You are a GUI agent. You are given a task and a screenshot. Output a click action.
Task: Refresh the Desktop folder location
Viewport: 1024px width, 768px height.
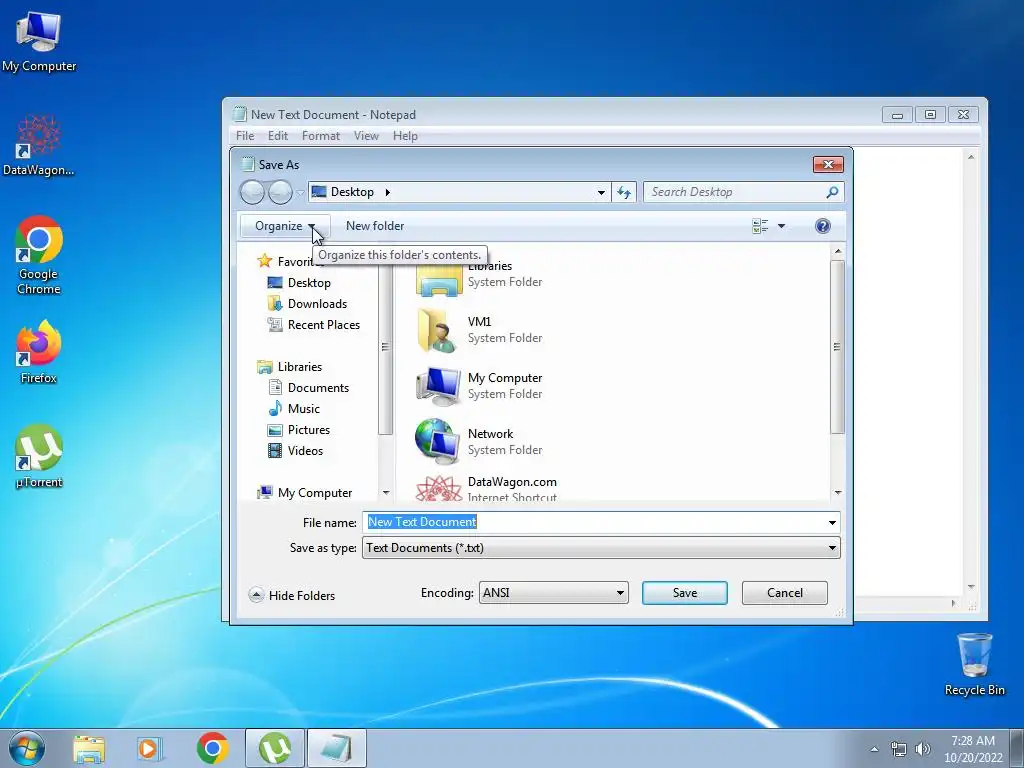(624, 192)
